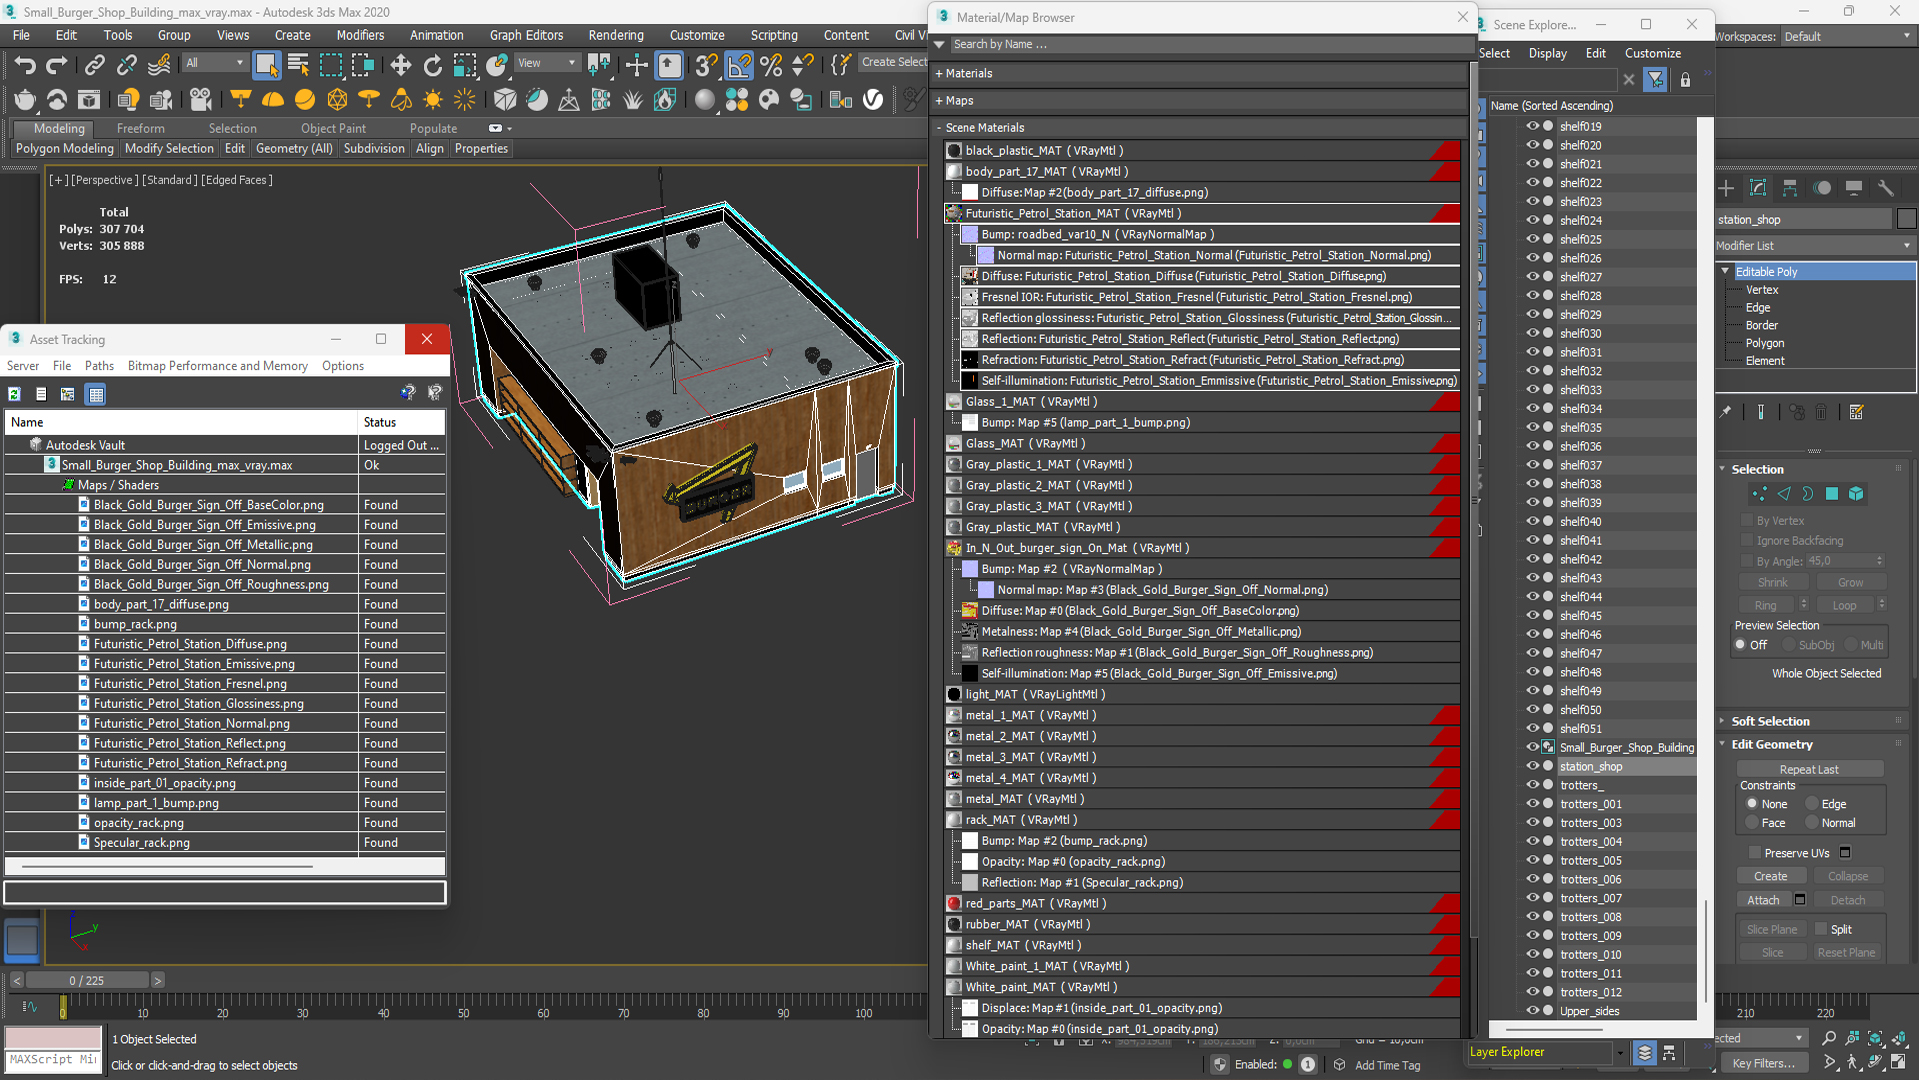Click the animation time slider handle
The height and width of the screenshot is (1080, 1920).
[87, 980]
